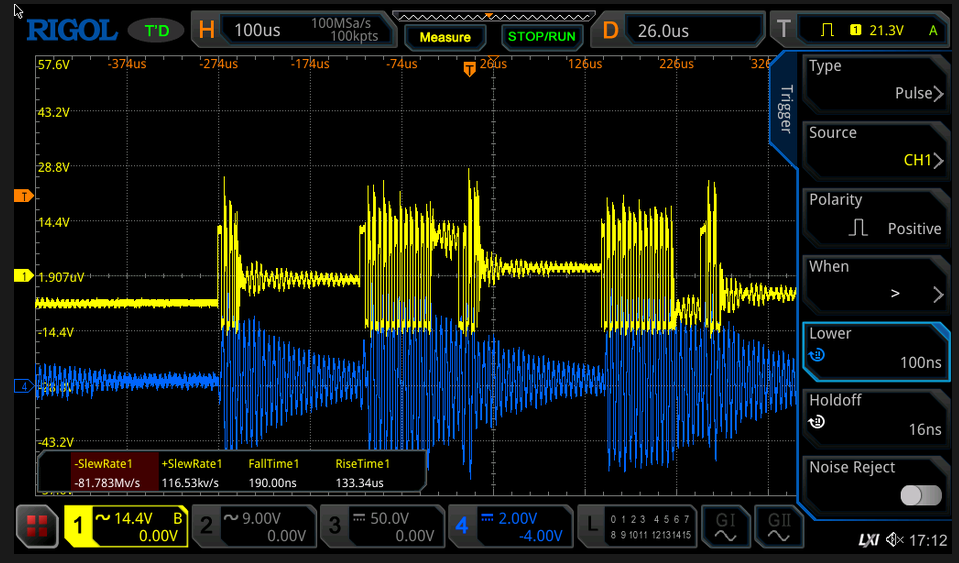Click the pulse trigger symbol in top bar
The height and width of the screenshot is (563, 959).
point(828,29)
